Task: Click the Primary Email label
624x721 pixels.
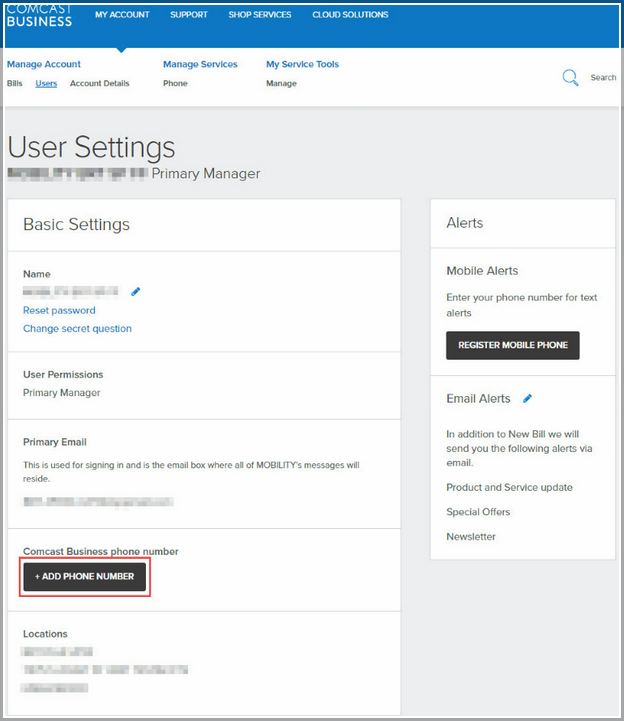Action: [x=55, y=442]
